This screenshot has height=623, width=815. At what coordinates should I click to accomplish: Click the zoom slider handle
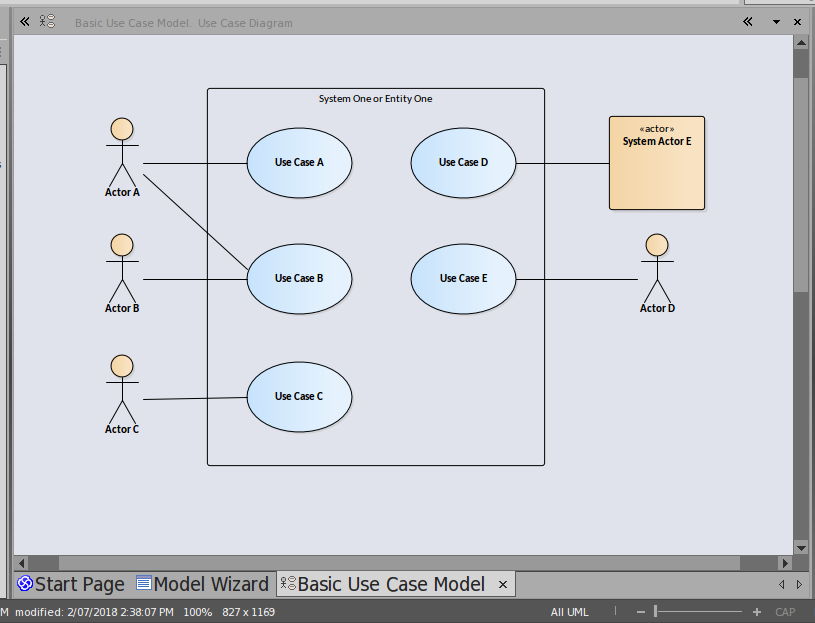[655, 612]
